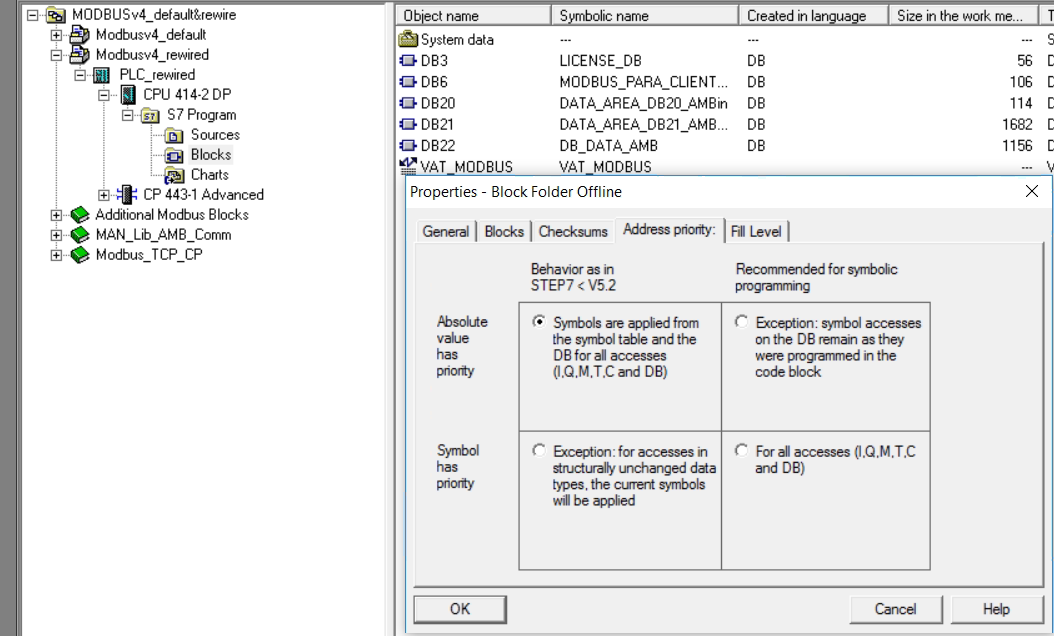Sort by the Symbolic name column header

pos(645,15)
